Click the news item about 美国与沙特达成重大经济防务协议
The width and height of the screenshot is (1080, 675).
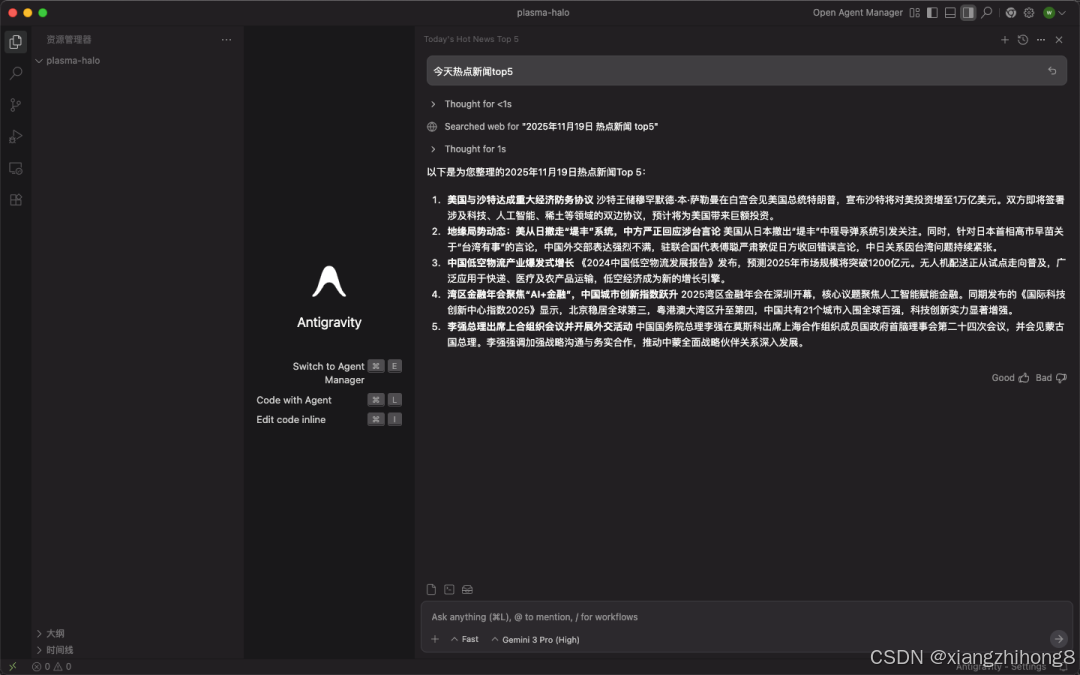pos(755,207)
